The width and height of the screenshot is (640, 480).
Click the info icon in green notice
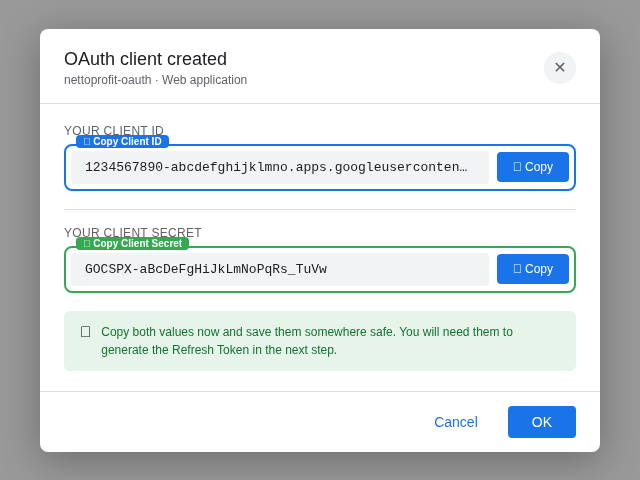[85, 332]
